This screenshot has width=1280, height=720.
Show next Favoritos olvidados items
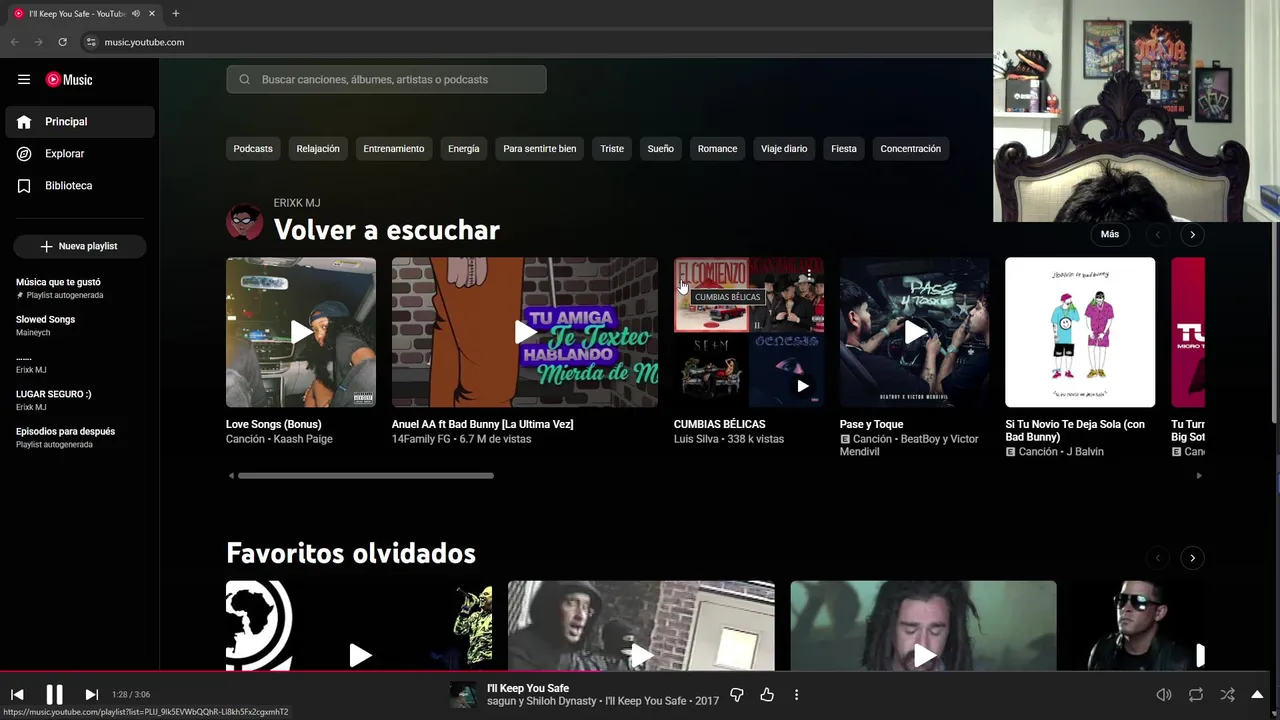1192,558
